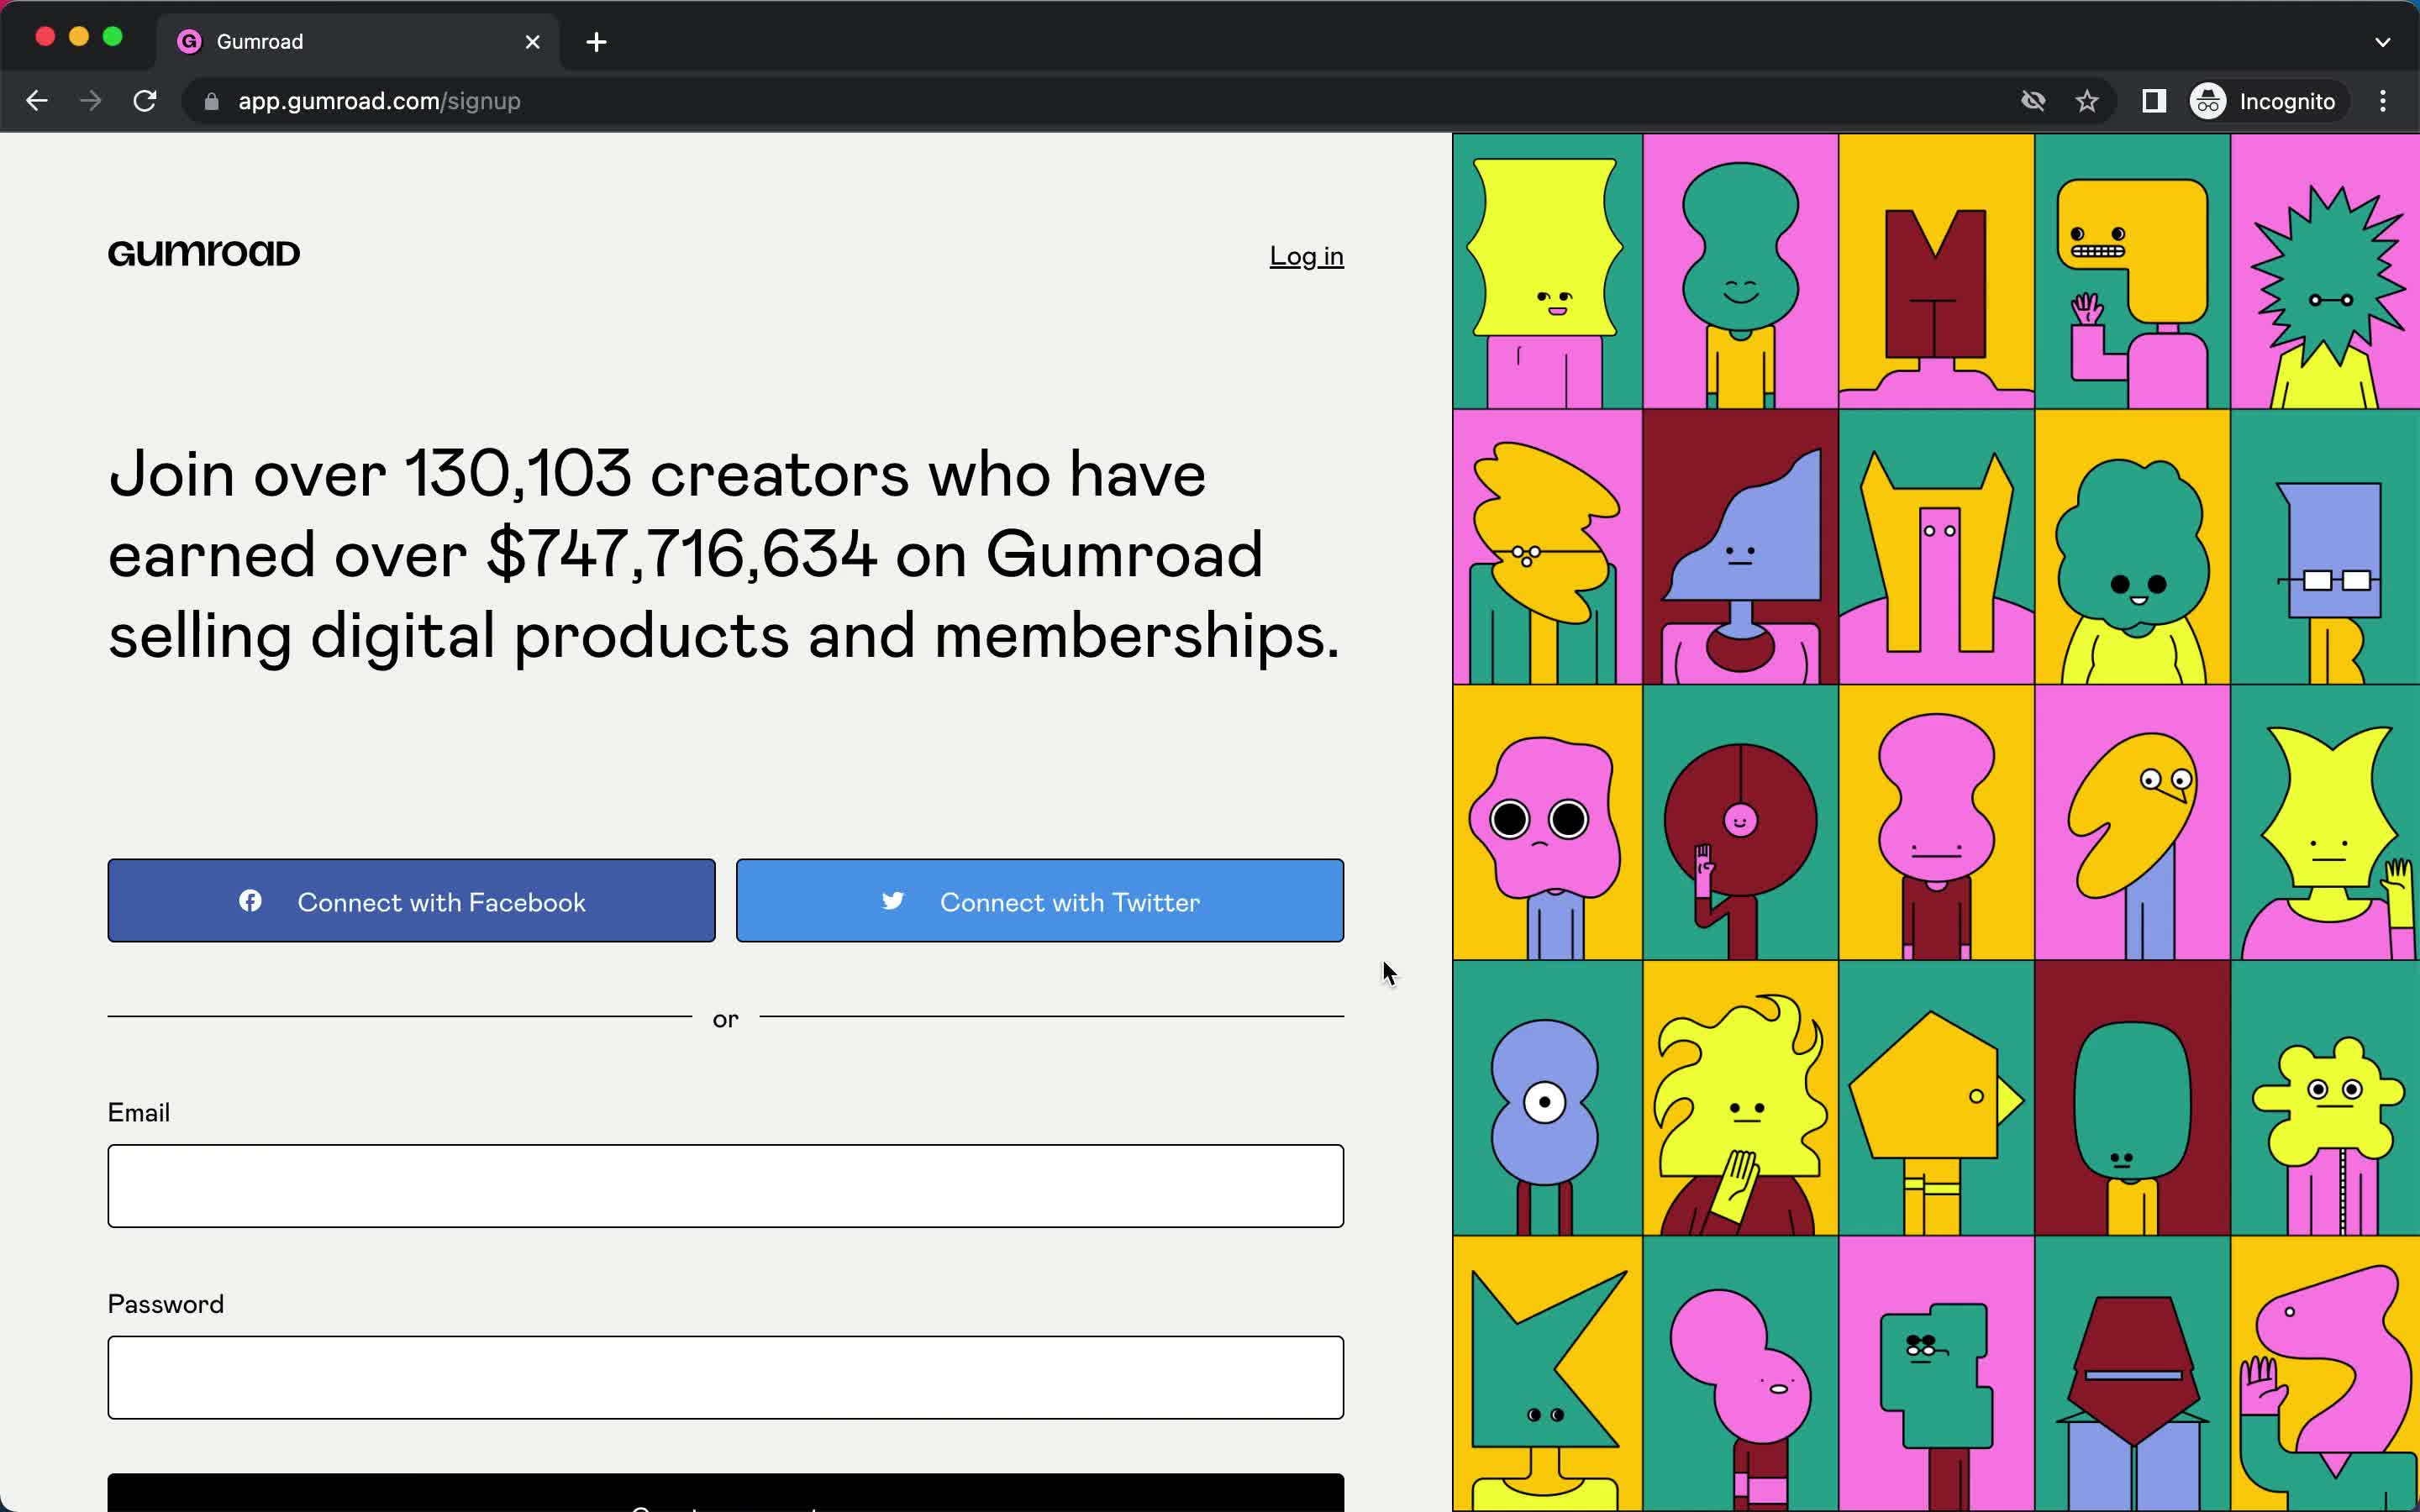2420x1512 pixels.
Task: Click the Incognito profile indicator
Action: 2264,101
